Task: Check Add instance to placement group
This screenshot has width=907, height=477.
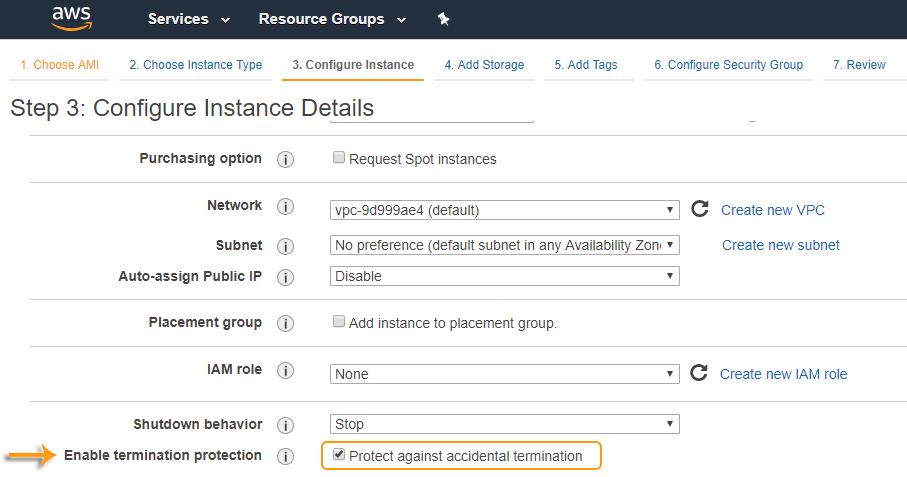Action: pos(339,322)
